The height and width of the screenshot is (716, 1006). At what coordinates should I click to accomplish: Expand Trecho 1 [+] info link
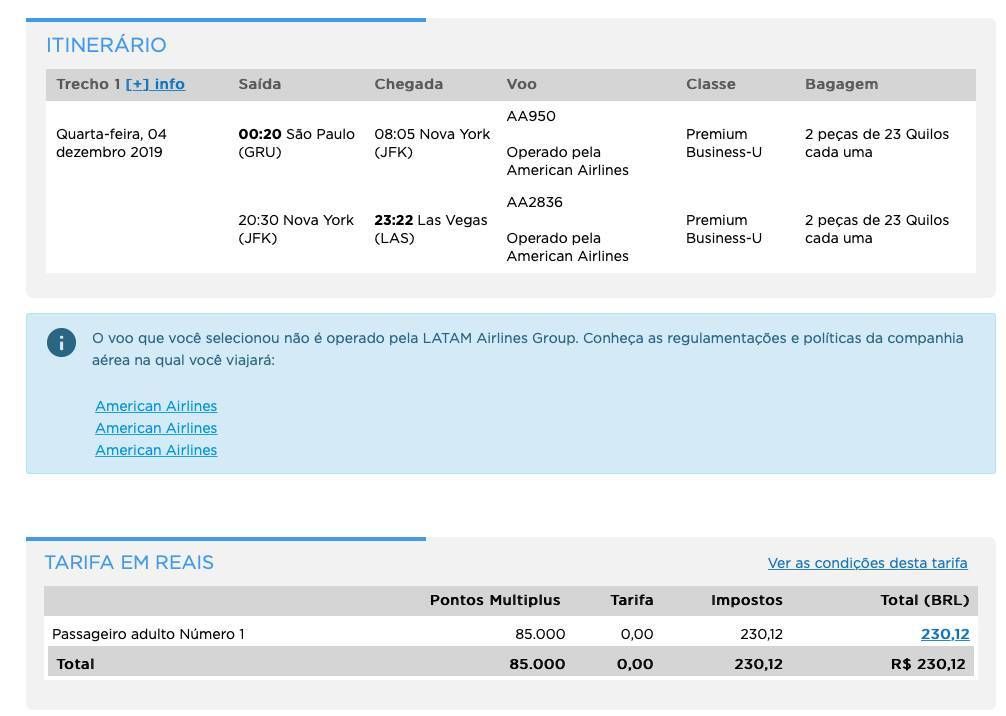155,84
